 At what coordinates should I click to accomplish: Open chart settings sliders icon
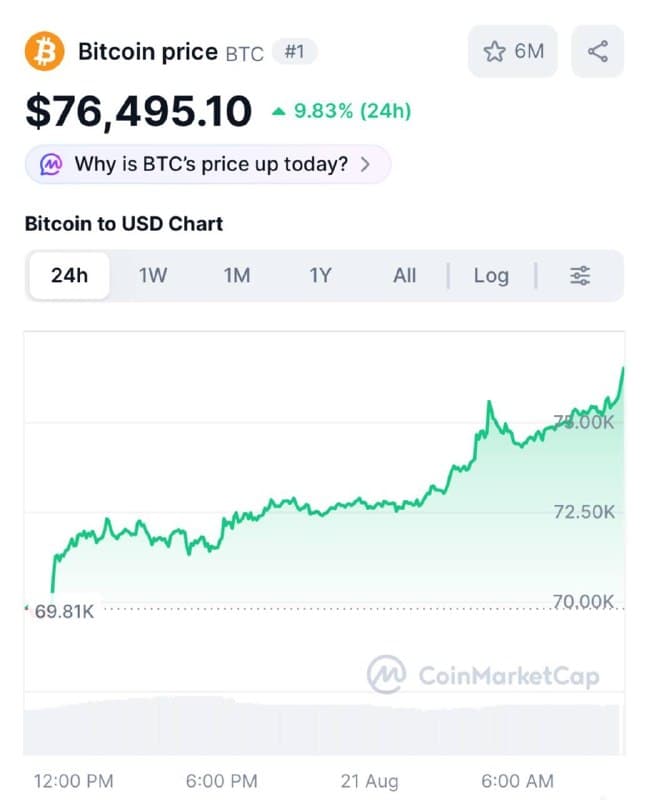(x=580, y=276)
